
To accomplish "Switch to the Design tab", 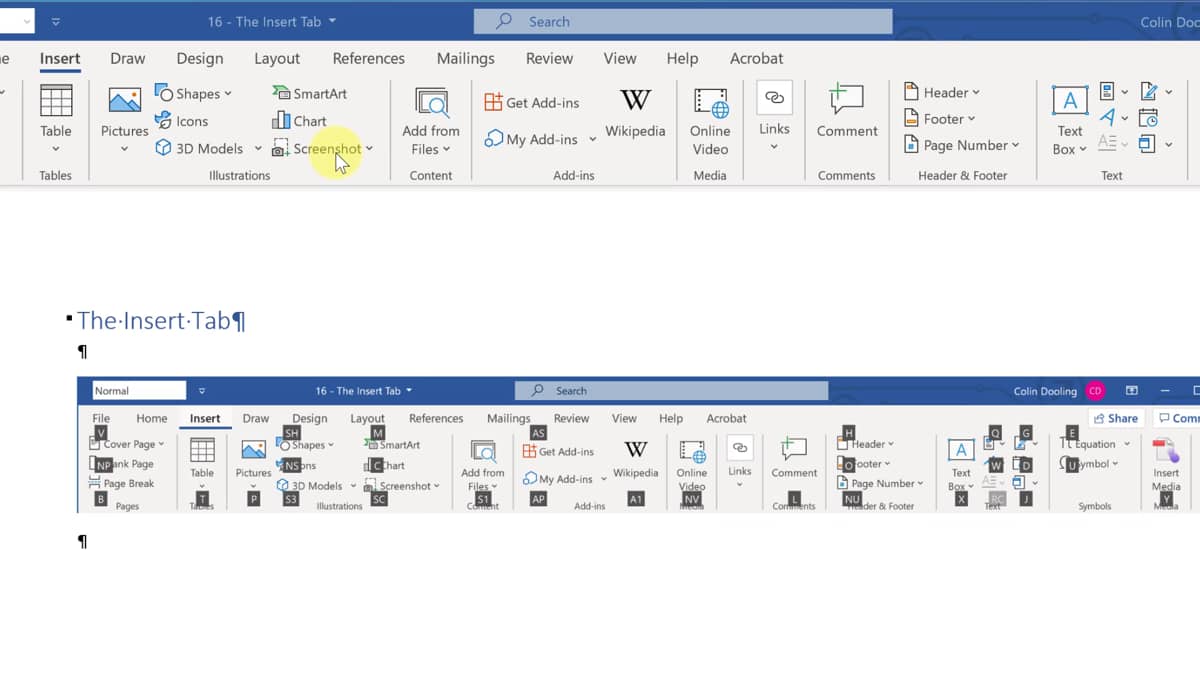I will [200, 58].
